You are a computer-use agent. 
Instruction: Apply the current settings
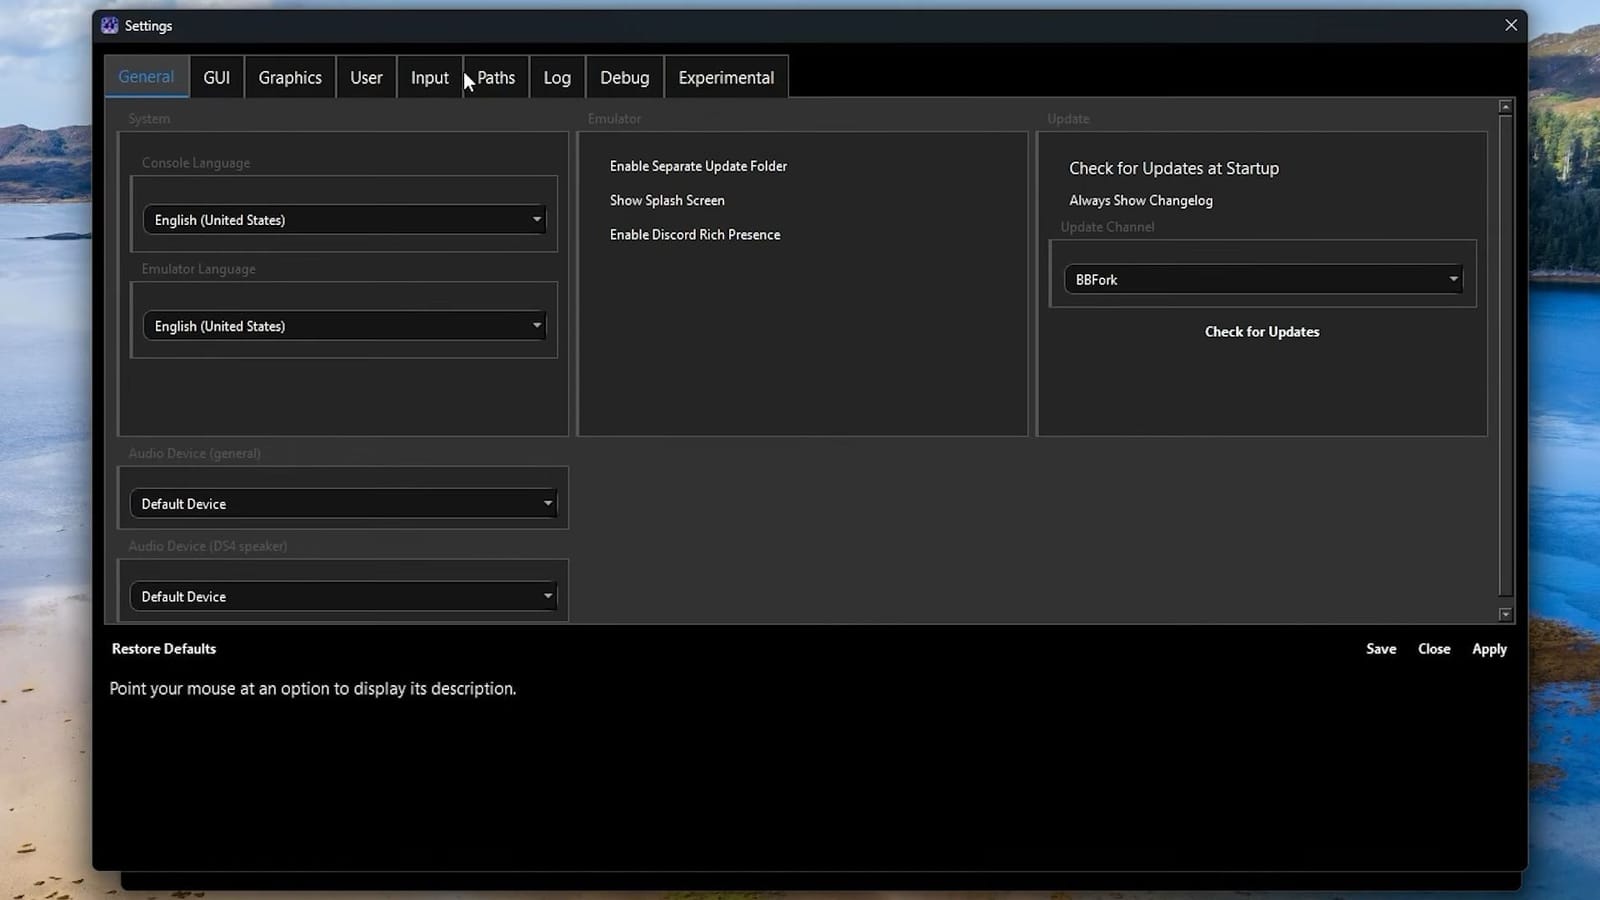[1489, 648]
